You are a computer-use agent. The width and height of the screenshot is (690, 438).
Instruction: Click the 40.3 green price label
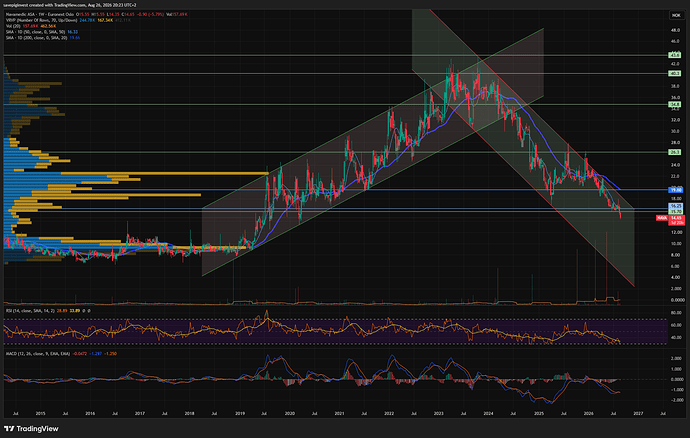click(x=674, y=74)
